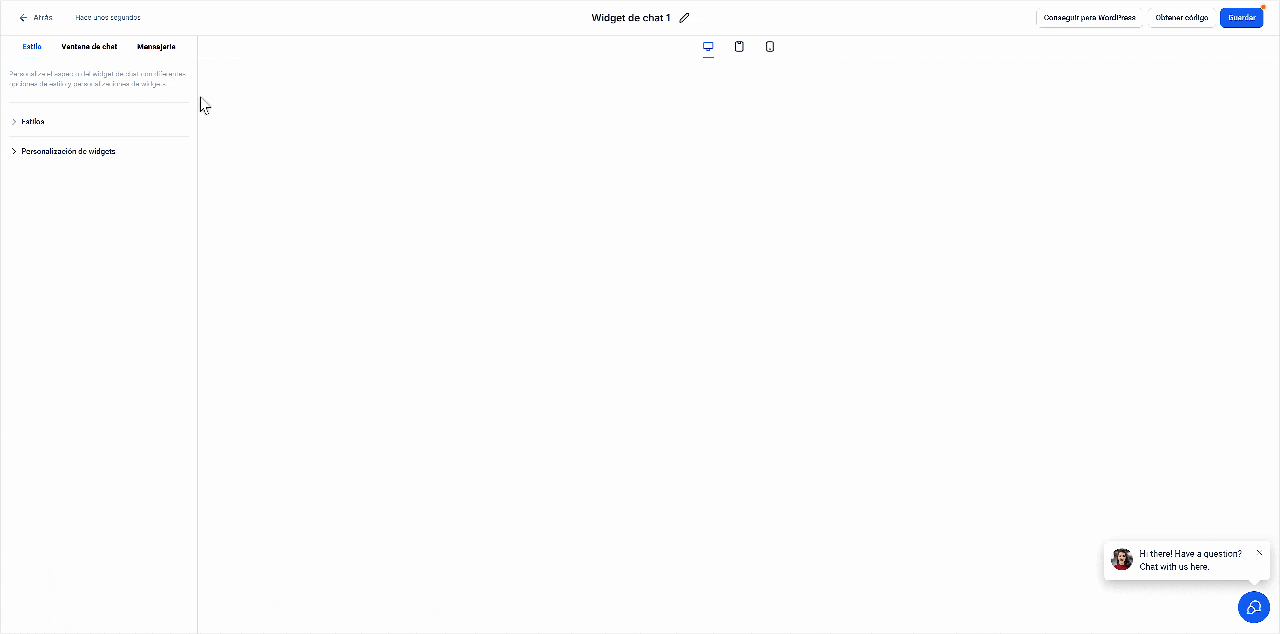Select the tablet preview icon

tap(739, 47)
